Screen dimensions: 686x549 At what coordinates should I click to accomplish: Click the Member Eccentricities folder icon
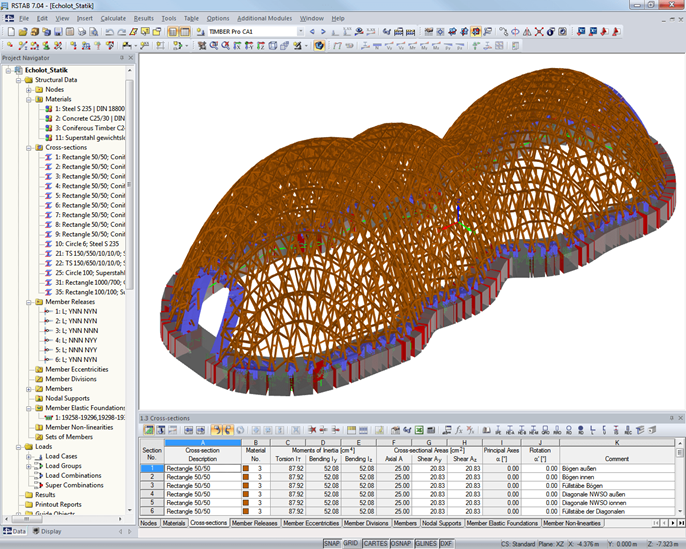click(38, 369)
